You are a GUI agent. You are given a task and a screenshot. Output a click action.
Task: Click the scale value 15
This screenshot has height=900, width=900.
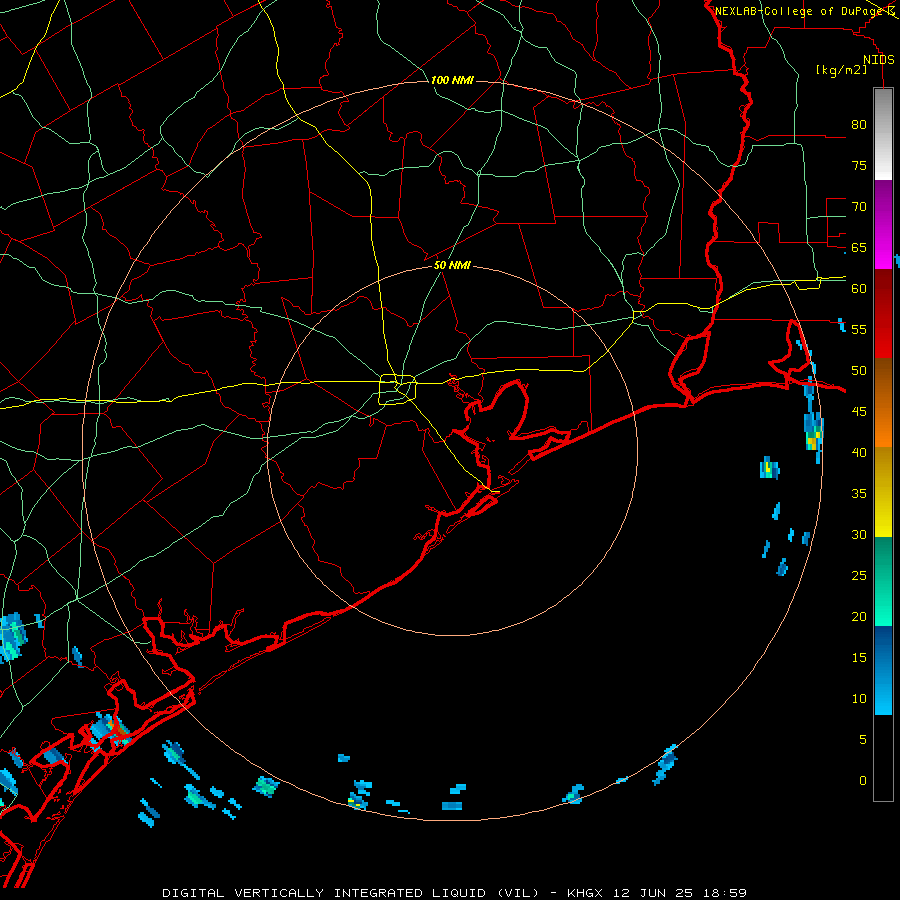859,658
